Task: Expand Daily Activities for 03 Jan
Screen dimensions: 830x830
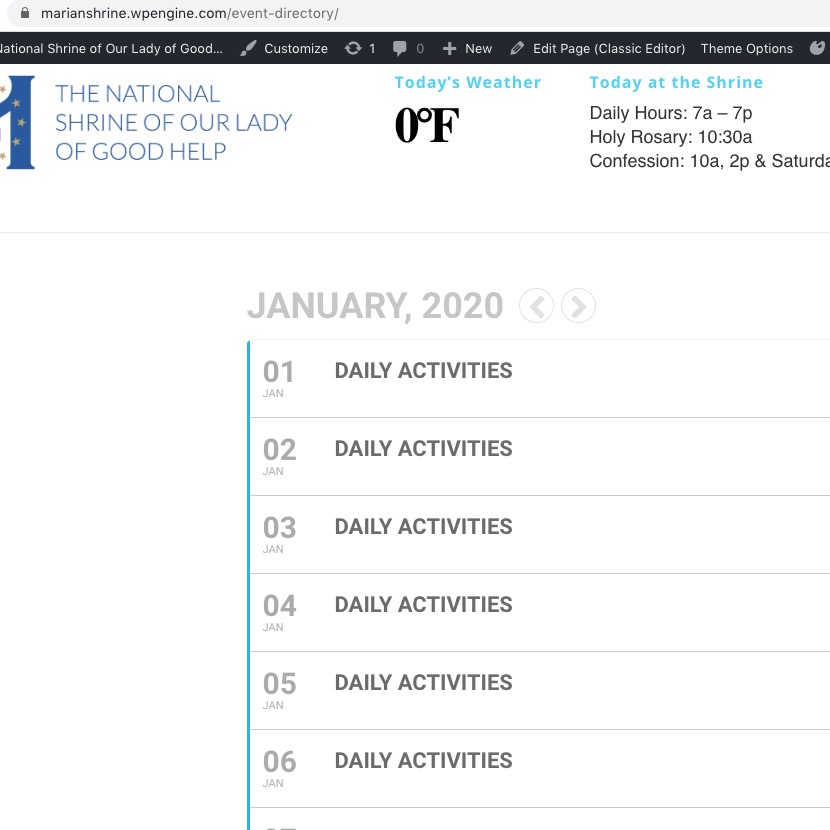Action: tap(423, 527)
